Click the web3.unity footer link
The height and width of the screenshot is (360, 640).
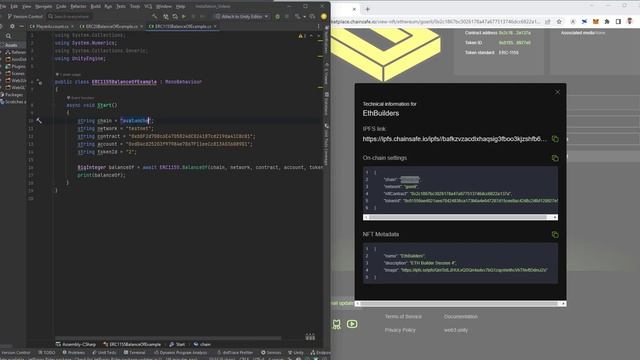coord(456,330)
